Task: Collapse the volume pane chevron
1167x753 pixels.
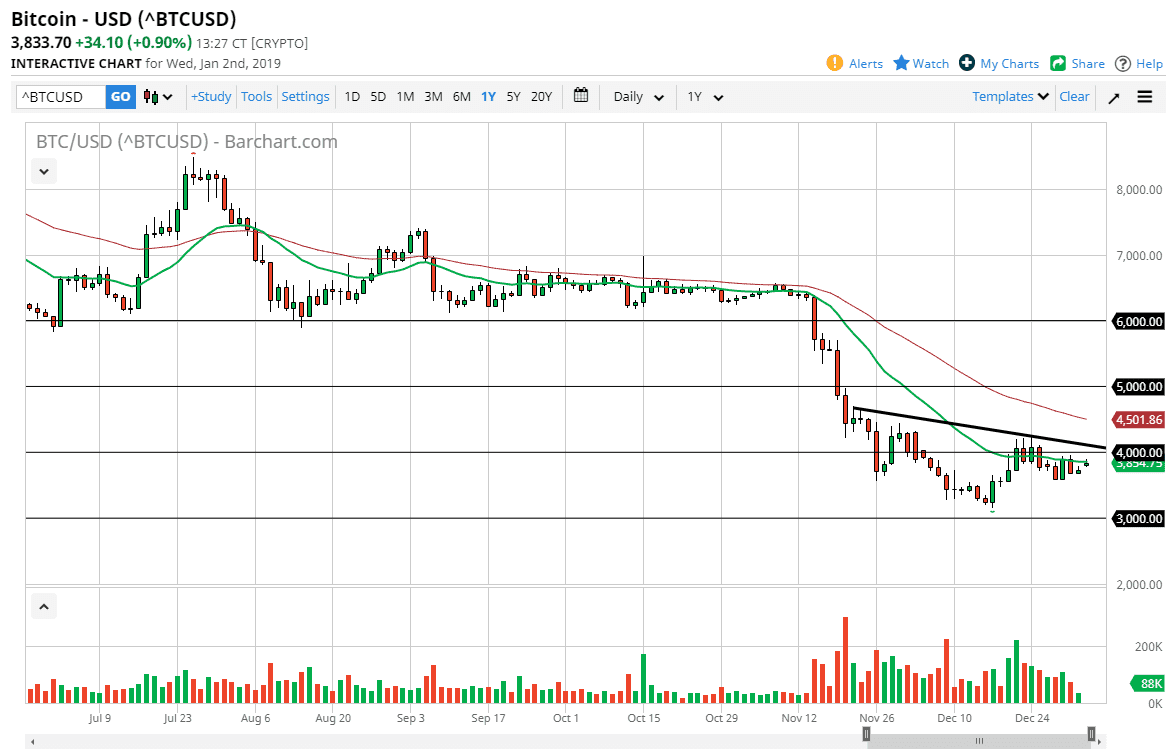Action: (x=44, y=606)
